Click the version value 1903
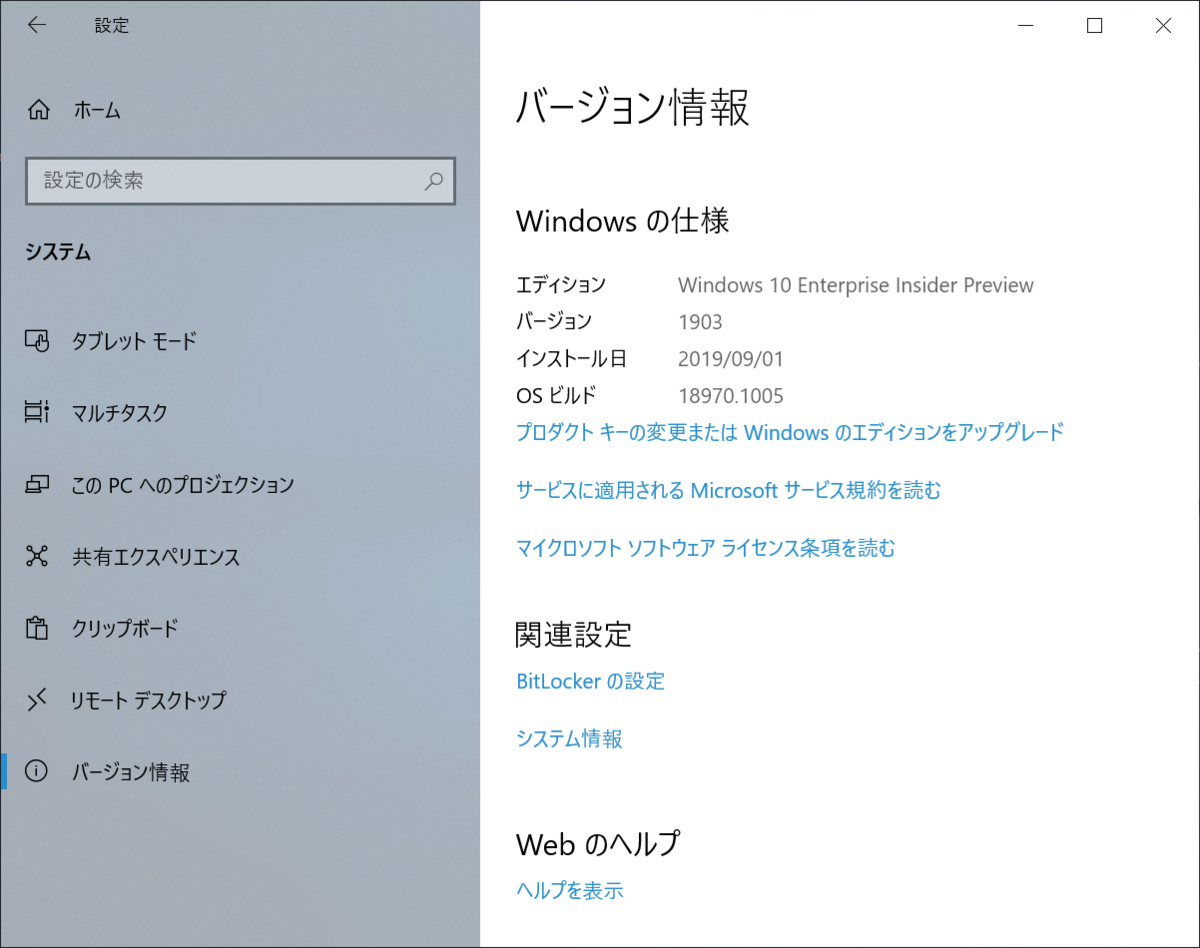The height and width of the screenshot is (948, 1200). pos(700,322)
